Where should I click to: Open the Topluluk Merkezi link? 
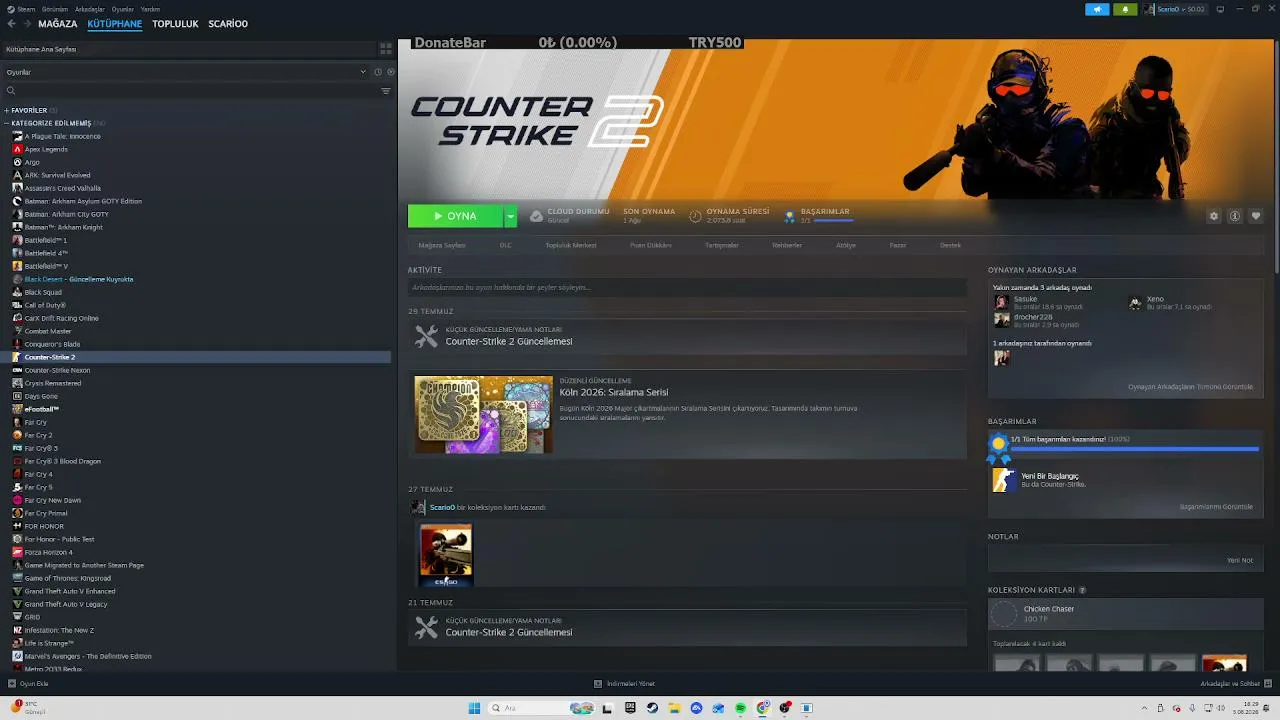571,245
